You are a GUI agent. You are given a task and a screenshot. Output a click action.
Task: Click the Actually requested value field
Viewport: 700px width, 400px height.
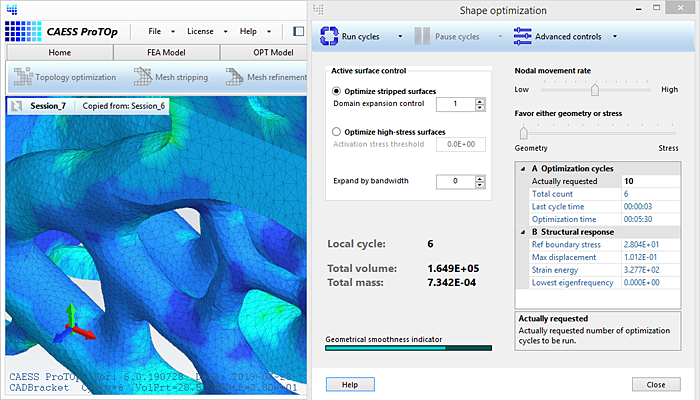645,181
